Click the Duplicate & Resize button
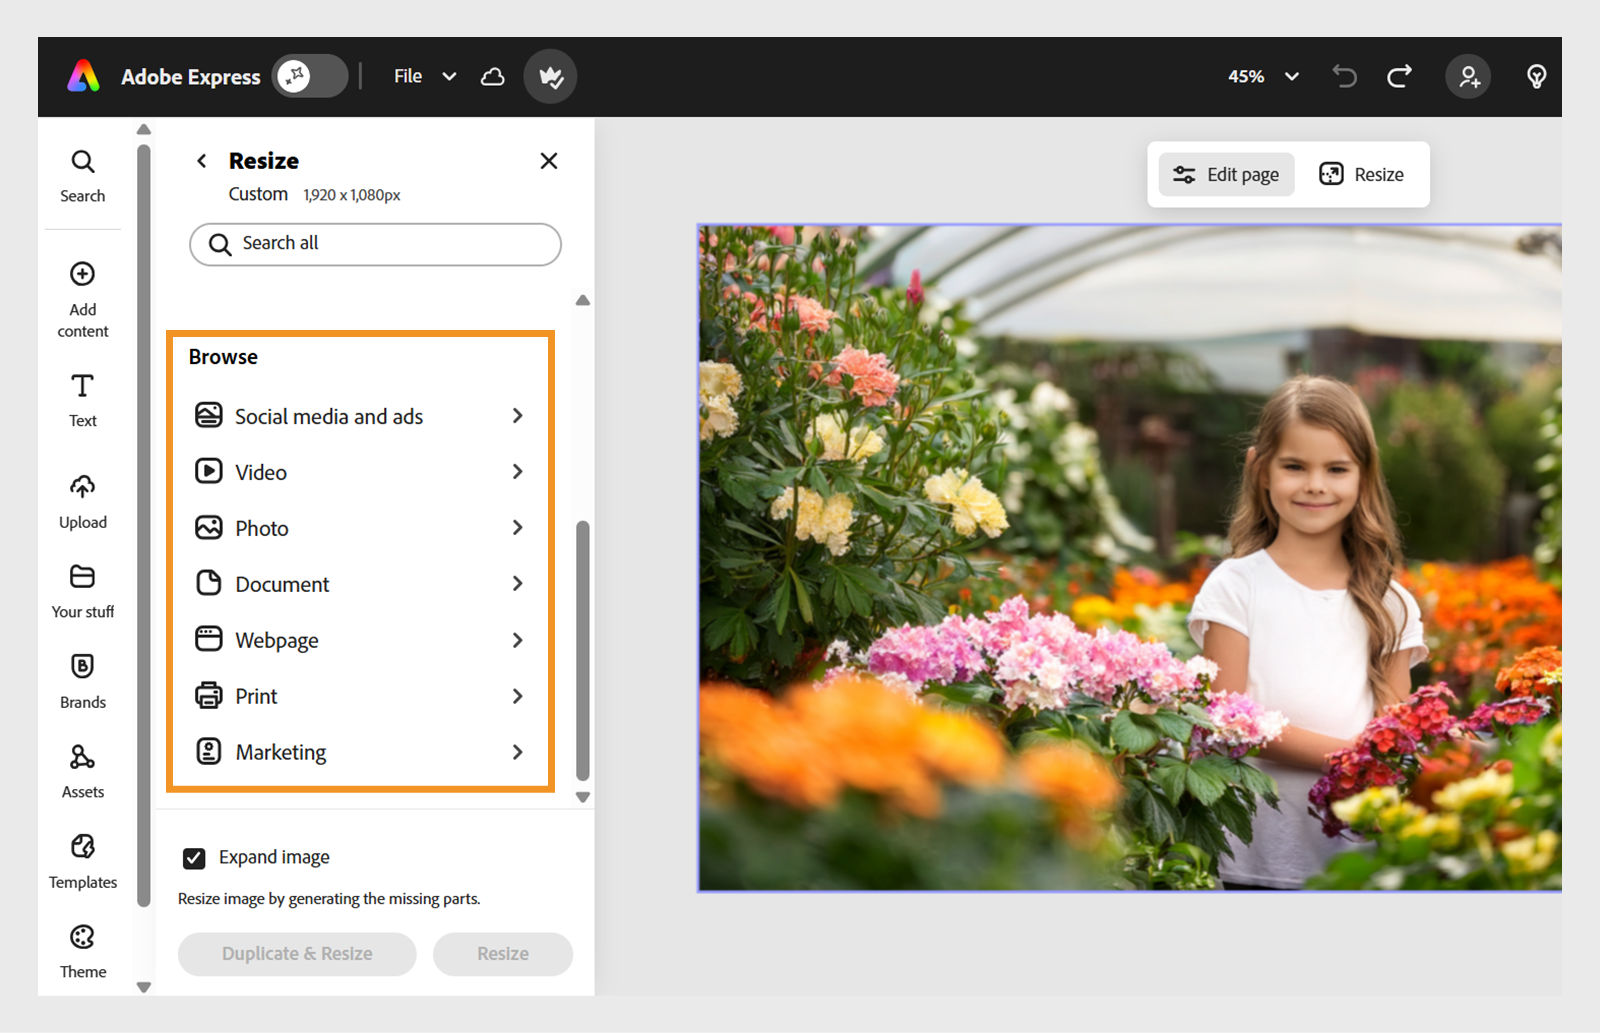 (x=296, y=954)
